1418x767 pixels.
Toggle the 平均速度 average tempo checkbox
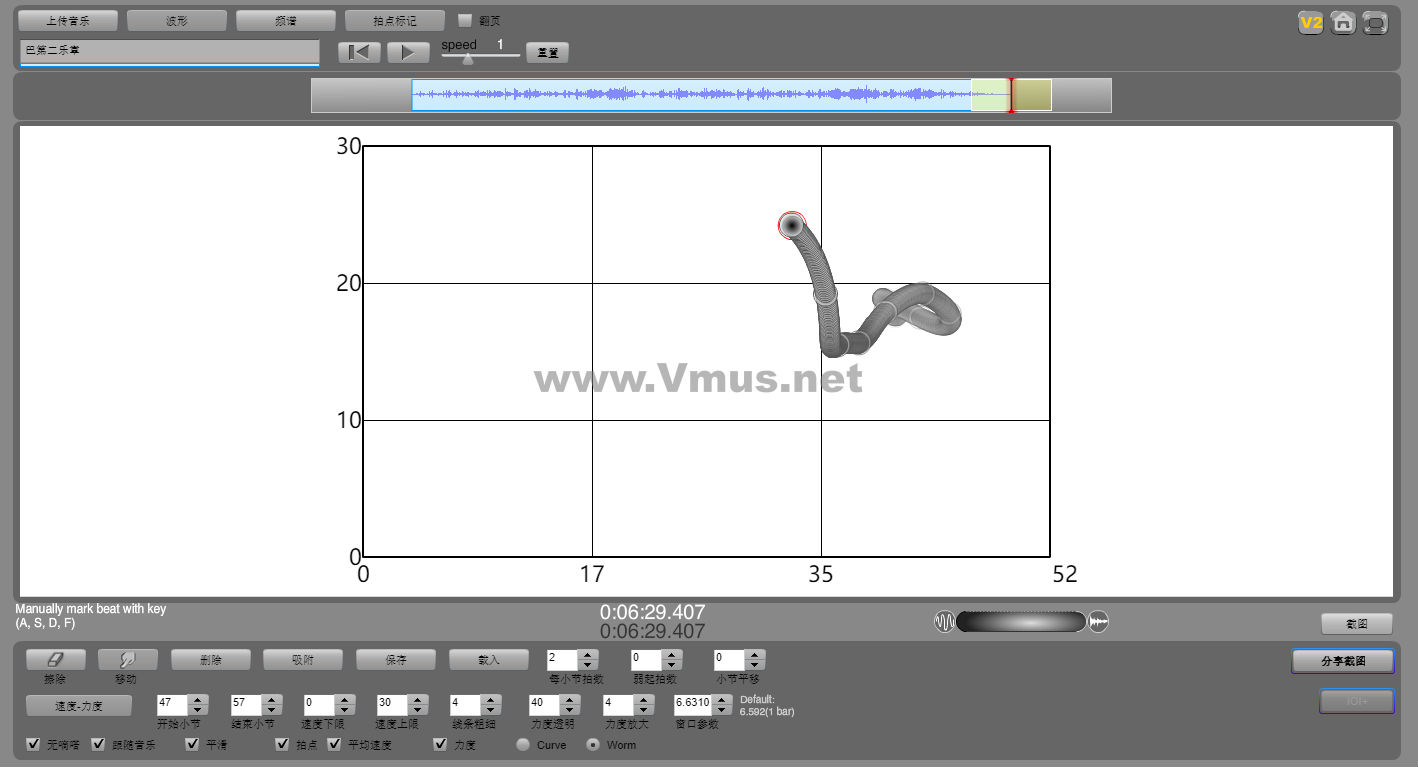(x=334, y=745)
